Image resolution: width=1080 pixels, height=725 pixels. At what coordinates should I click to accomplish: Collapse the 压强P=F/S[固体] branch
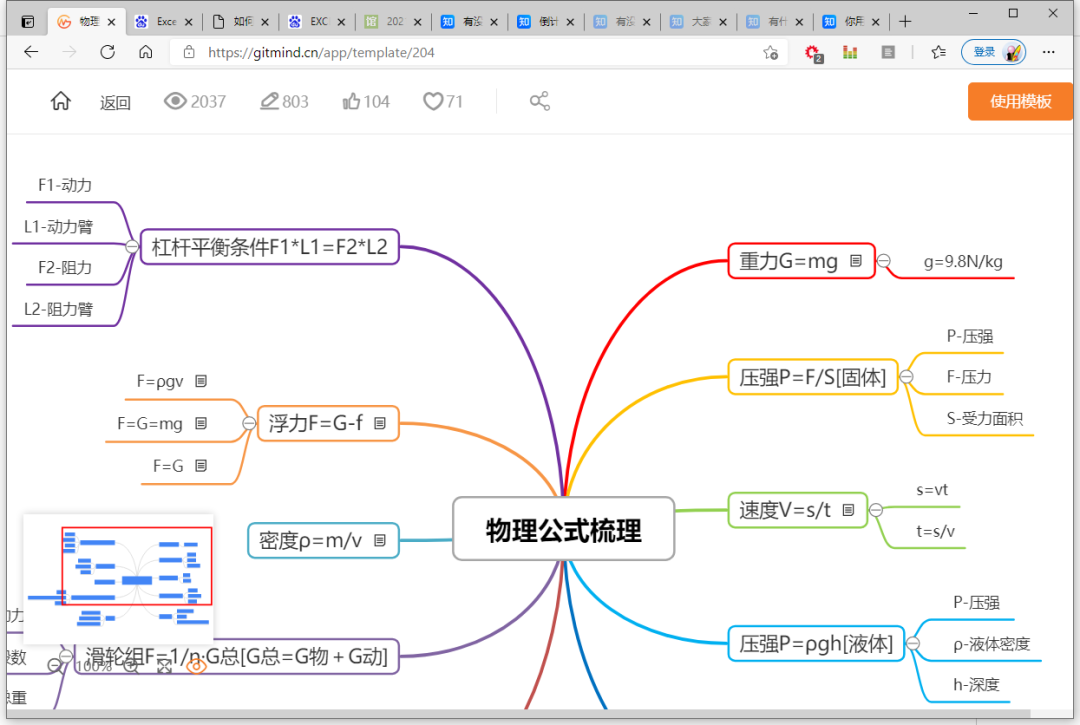click(x=906, y=377)
